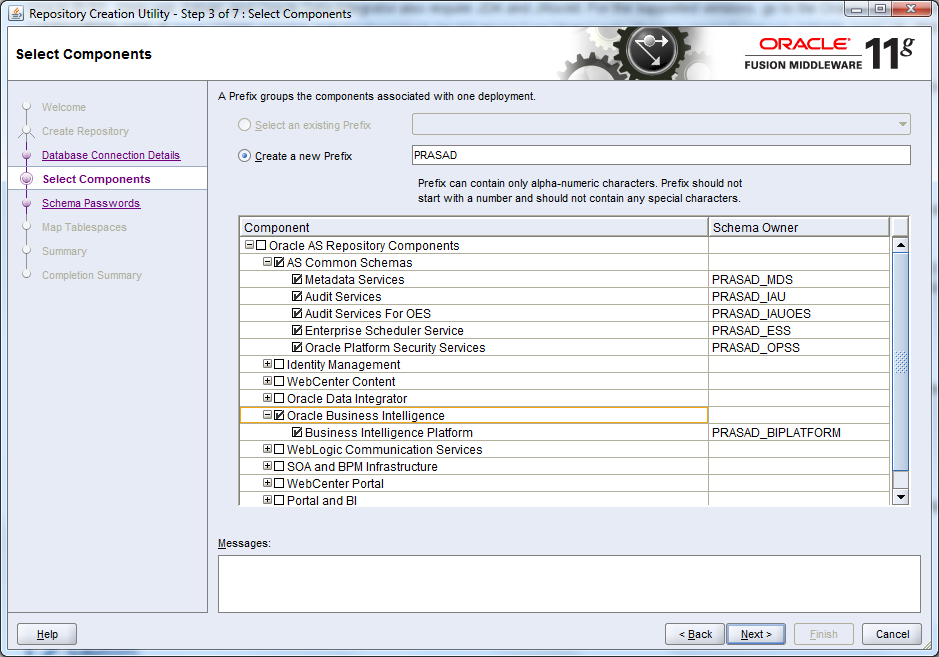Image resolution: width=939 pixels, height=657 pixels.
Task: Uncheck the Enterprise Scheduler Service checkbox
Action: pyautogui.click(x=297, y=330)
